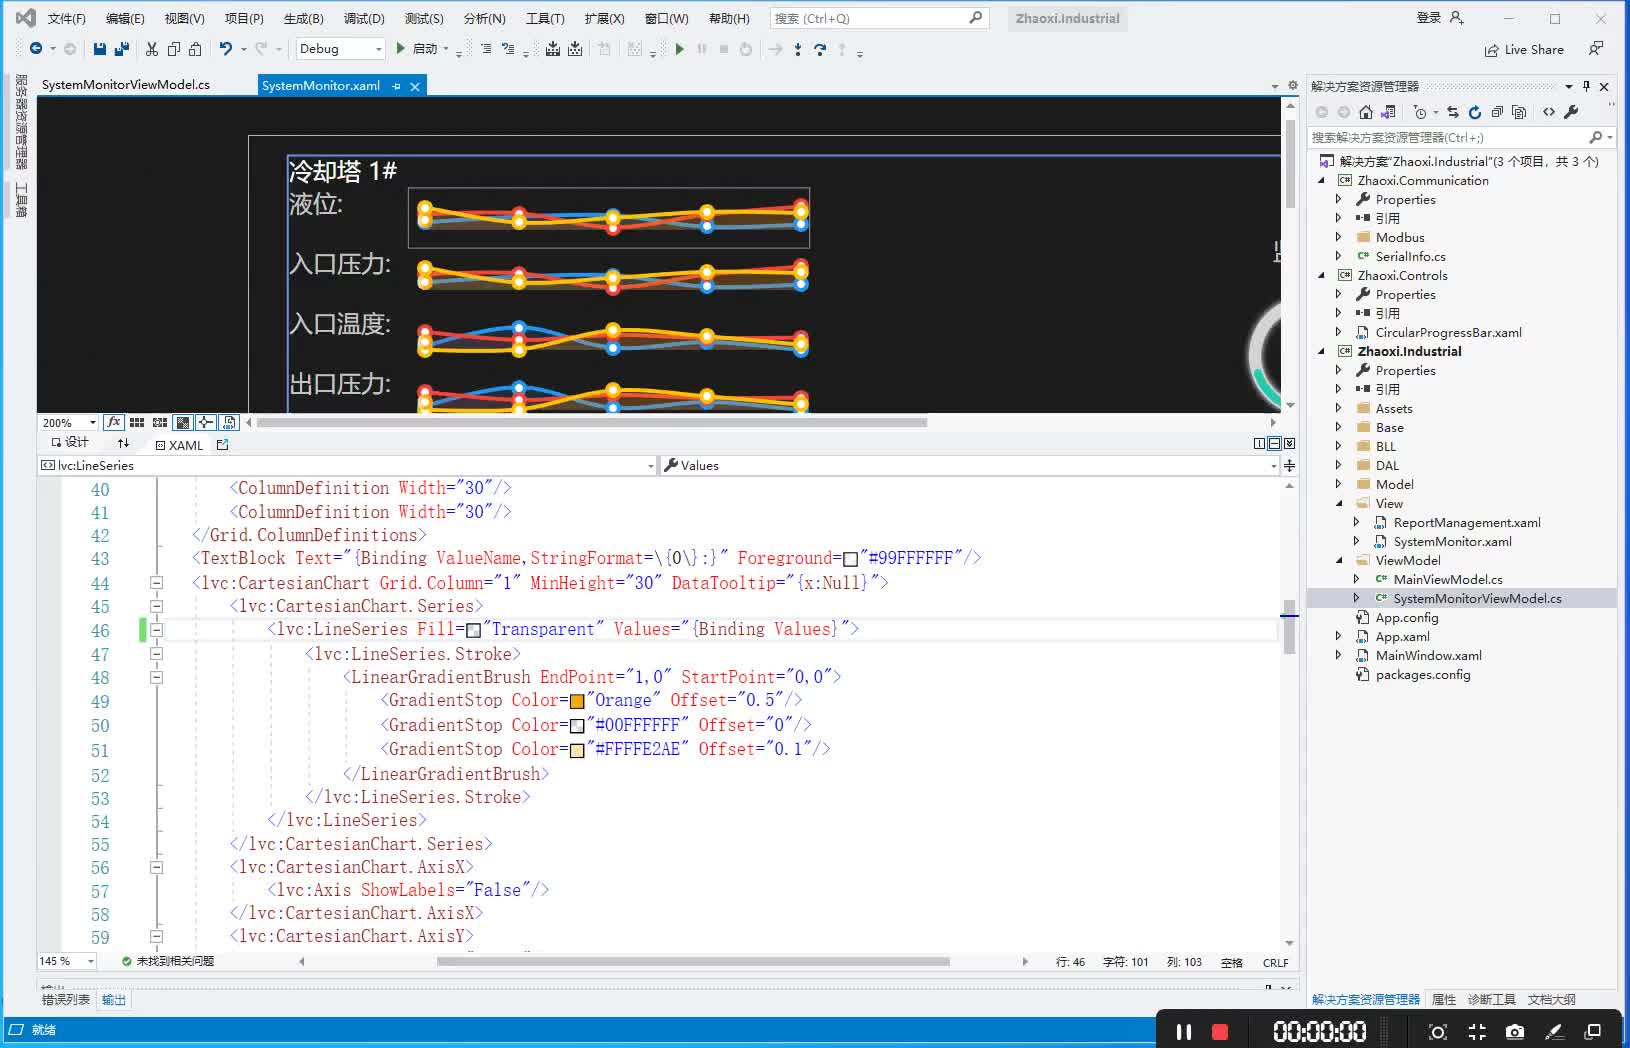Viewport: 1630px width, 1048px height.
Task: Switch to the XAML view tab
Action: tap(179, 445)
